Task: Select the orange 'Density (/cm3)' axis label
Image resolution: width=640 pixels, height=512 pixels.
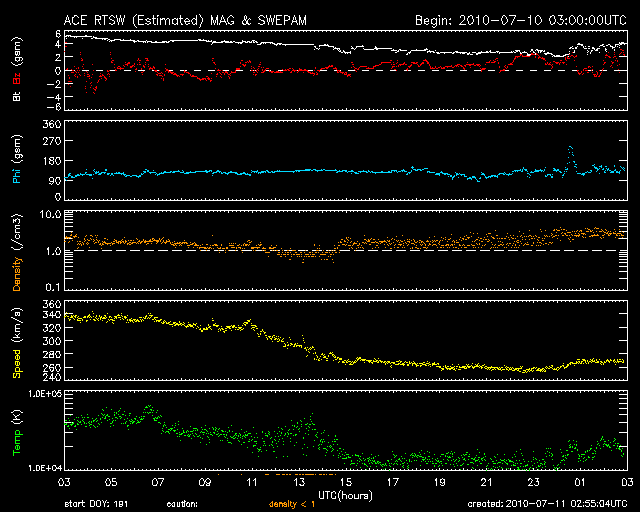Action: (17, 252)
